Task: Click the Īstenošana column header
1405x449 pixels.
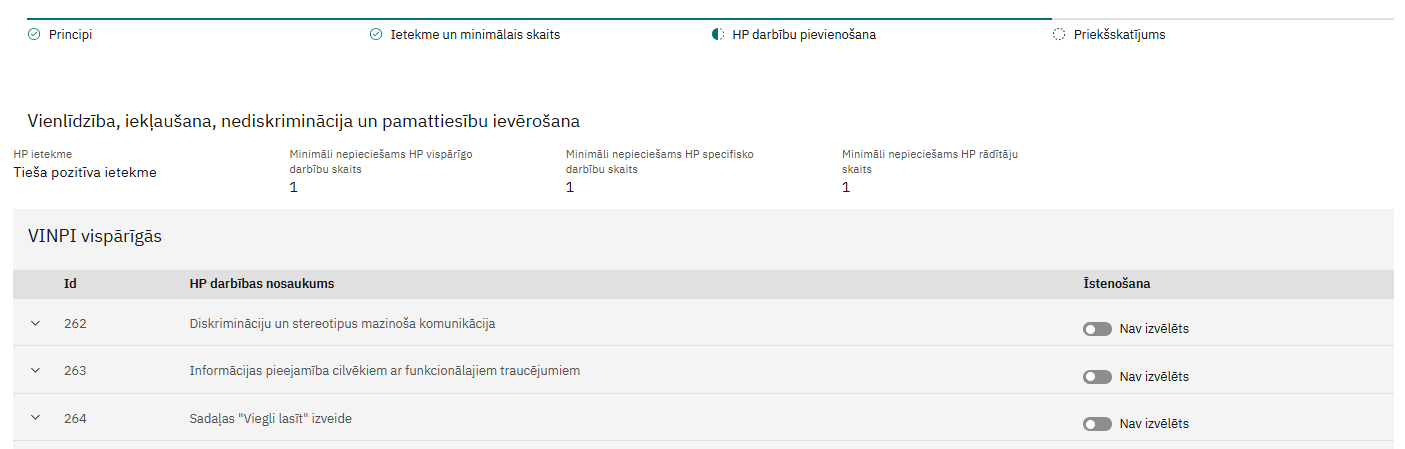Action: [1117, 283]
